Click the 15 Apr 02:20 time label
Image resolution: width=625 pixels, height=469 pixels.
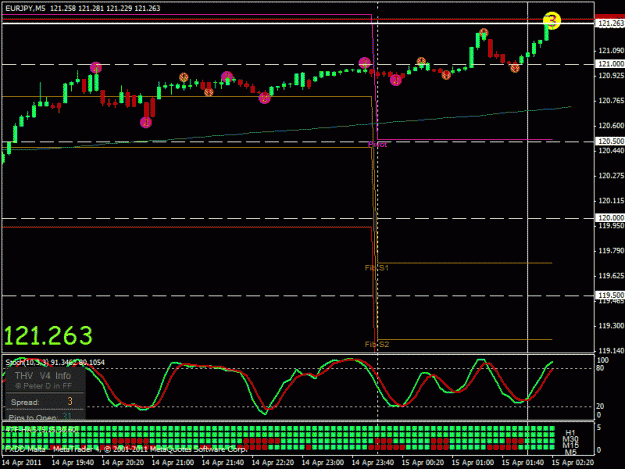tap(573, 463)
